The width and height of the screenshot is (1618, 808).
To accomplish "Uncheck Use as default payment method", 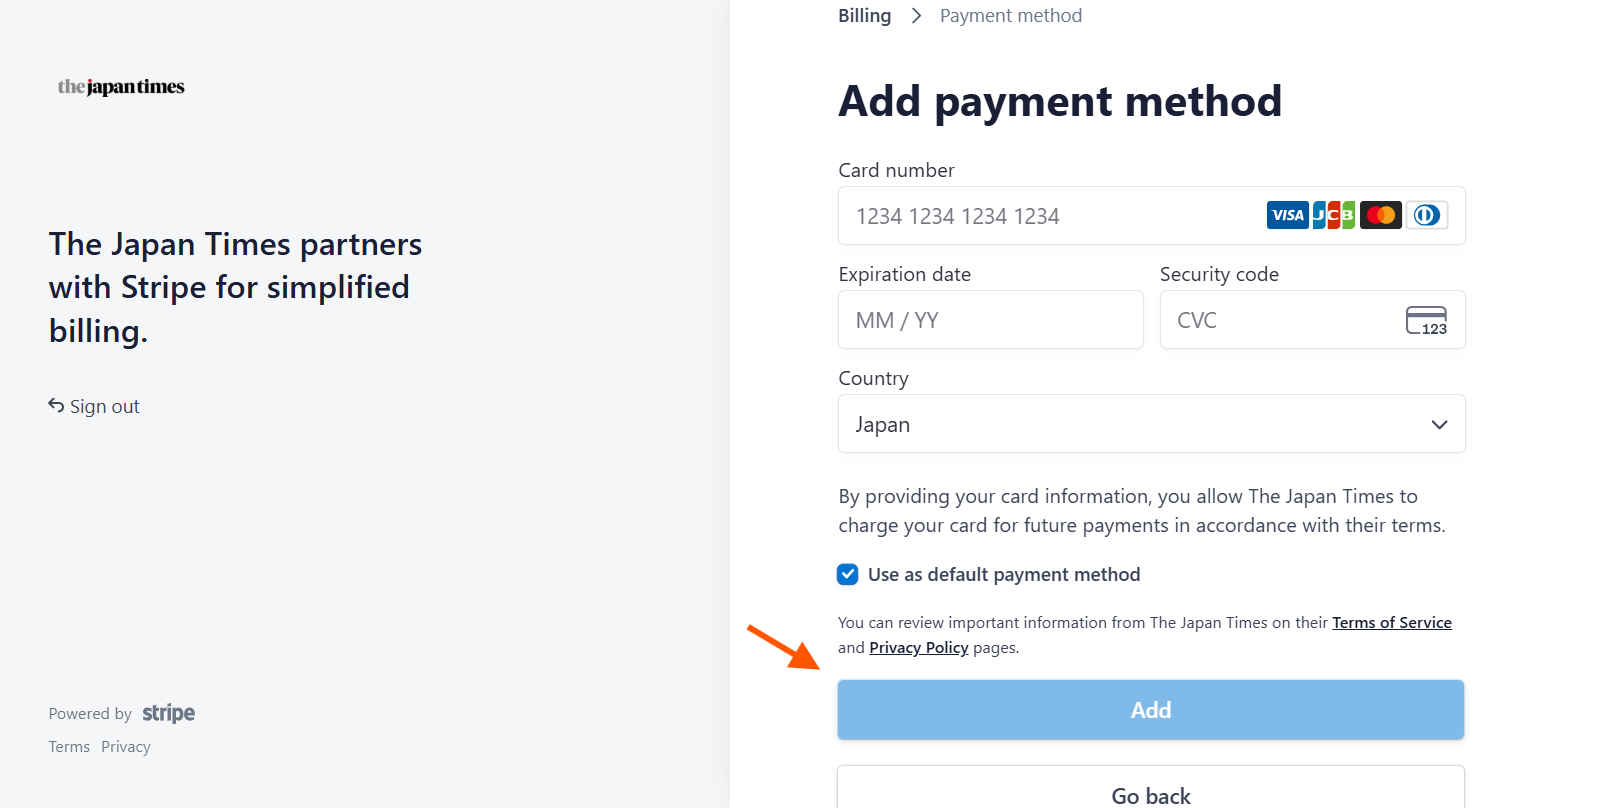I will 848,574.
